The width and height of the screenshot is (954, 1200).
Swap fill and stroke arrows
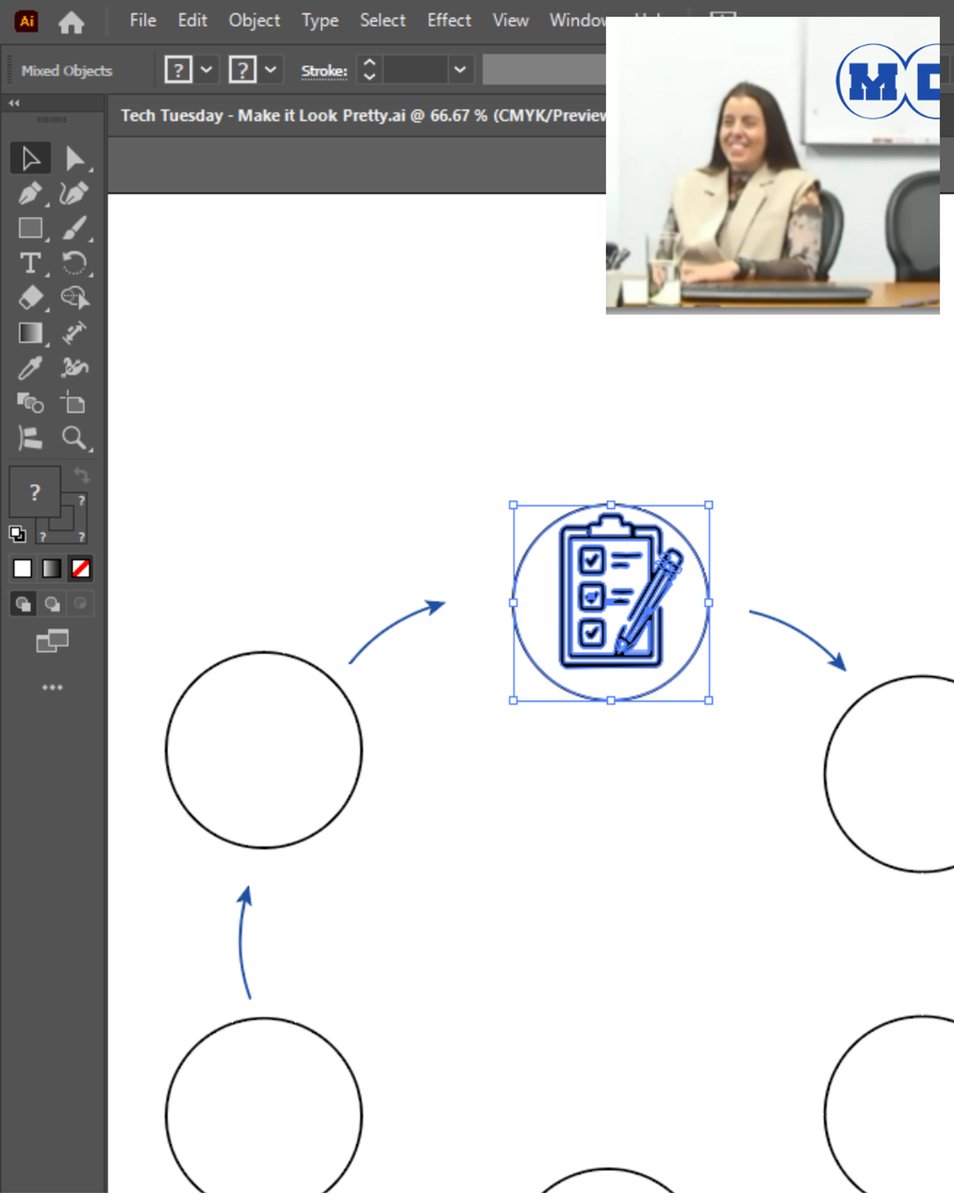click(x=82, y=477)
